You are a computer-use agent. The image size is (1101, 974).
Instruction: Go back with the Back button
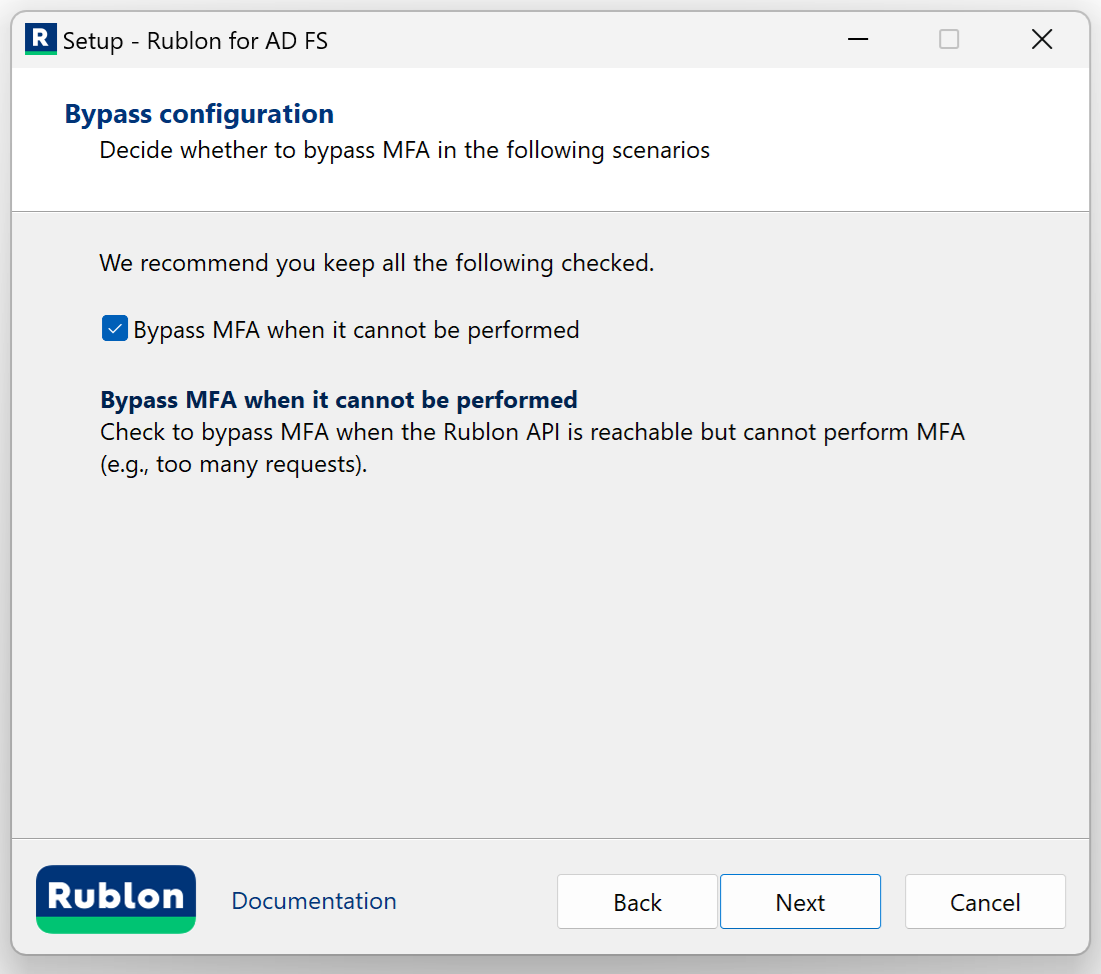pos(637,902)
